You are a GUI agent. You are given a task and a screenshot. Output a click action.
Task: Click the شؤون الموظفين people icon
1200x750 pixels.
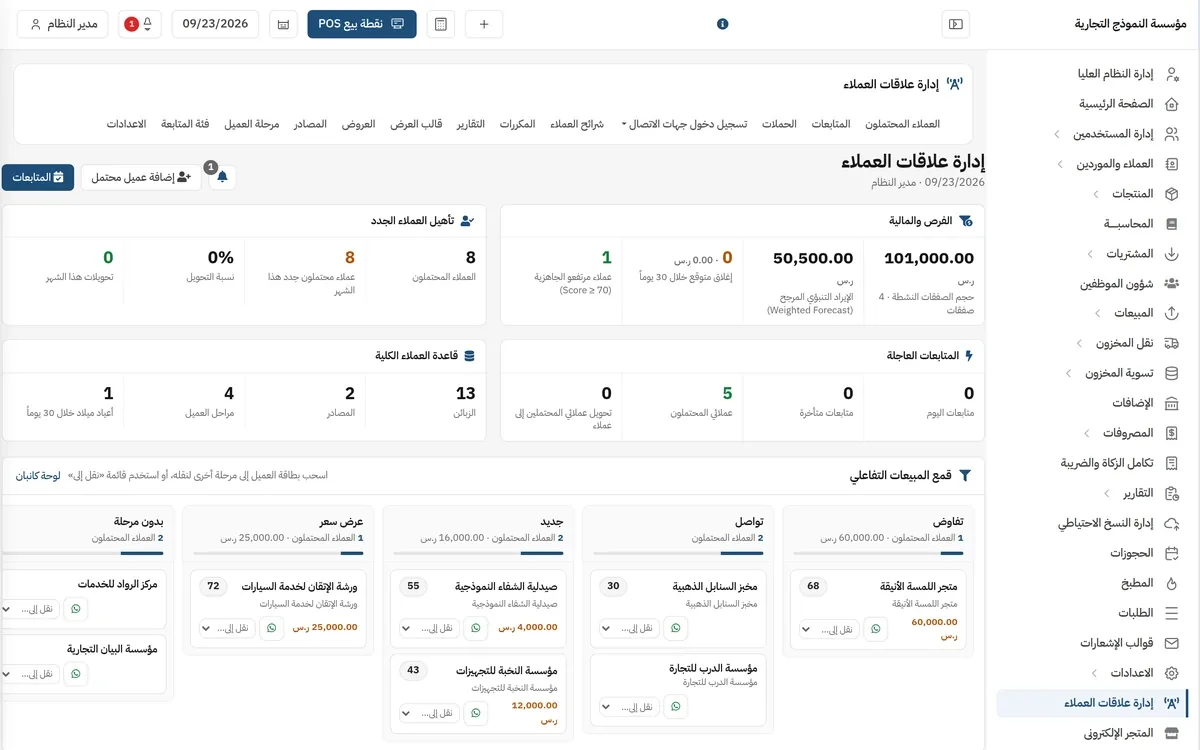1172,284
